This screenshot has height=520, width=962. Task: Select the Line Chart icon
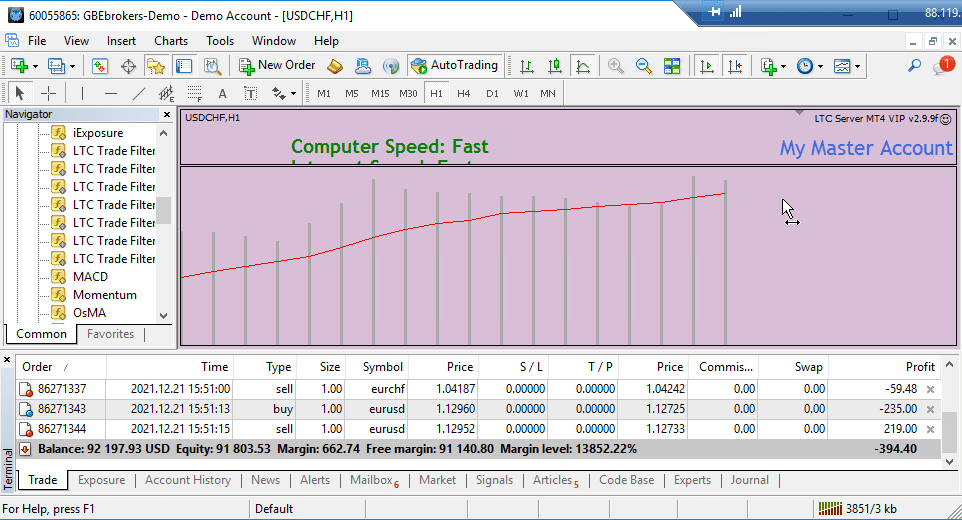(583, 66)
